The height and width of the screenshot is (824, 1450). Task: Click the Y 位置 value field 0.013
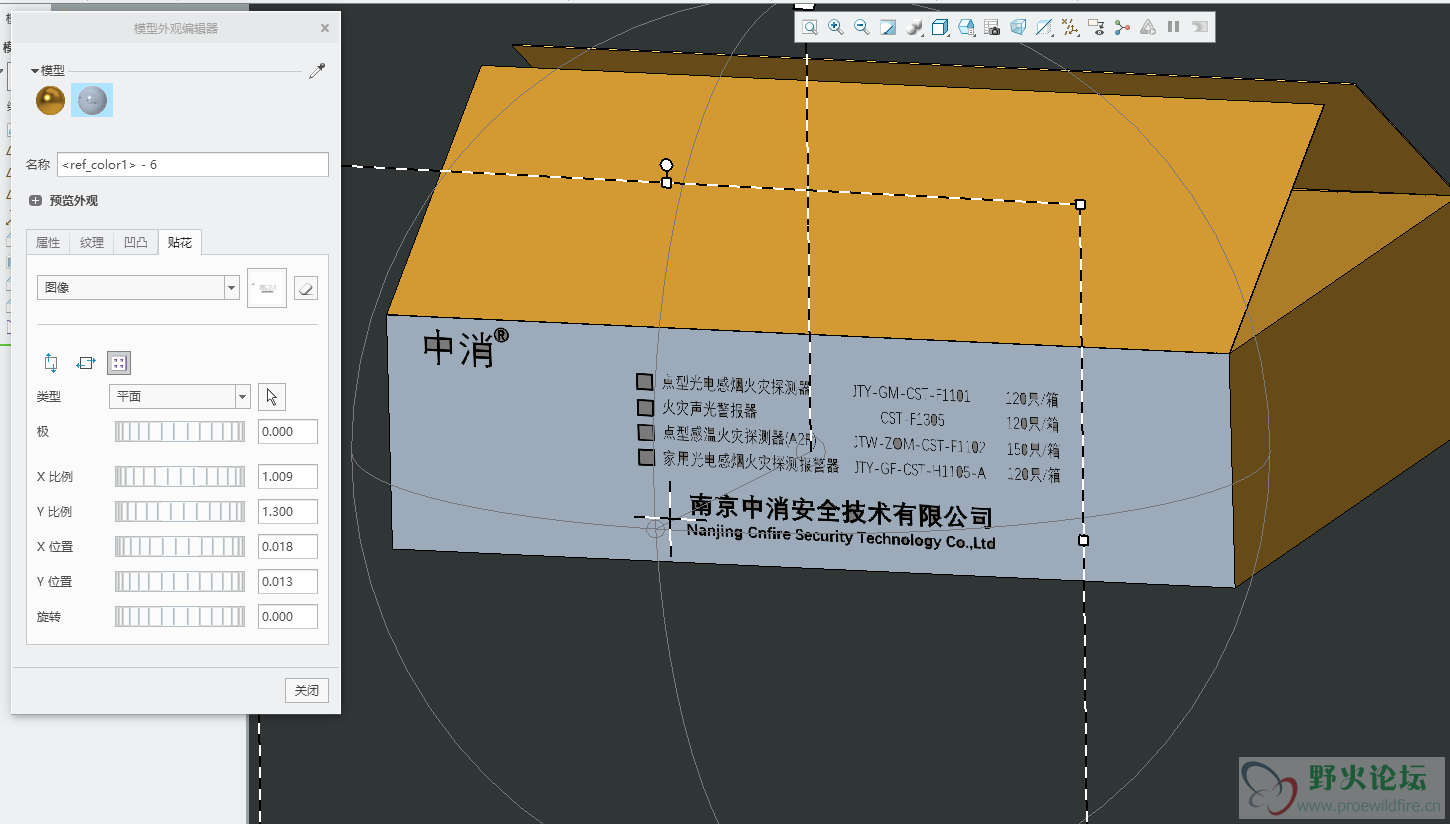pos(288,582)
